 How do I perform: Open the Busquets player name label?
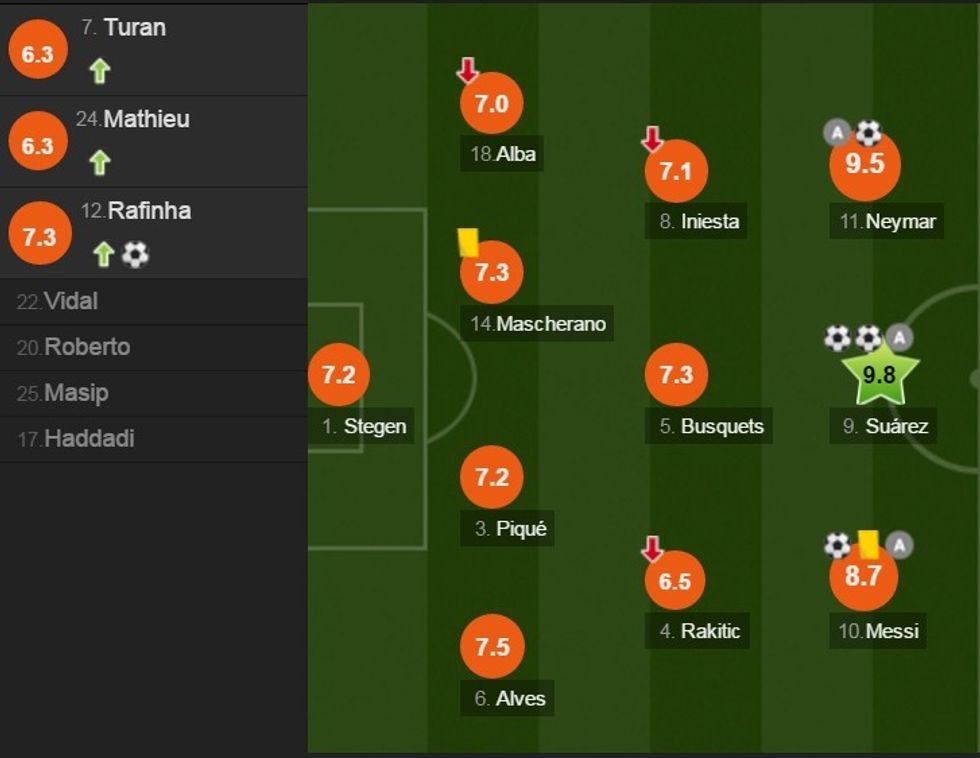tap(721, 426)
